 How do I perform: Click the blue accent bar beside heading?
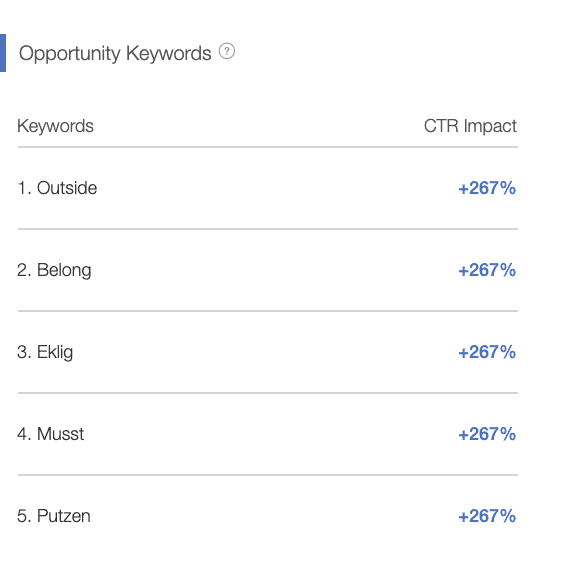pos(3,53)
